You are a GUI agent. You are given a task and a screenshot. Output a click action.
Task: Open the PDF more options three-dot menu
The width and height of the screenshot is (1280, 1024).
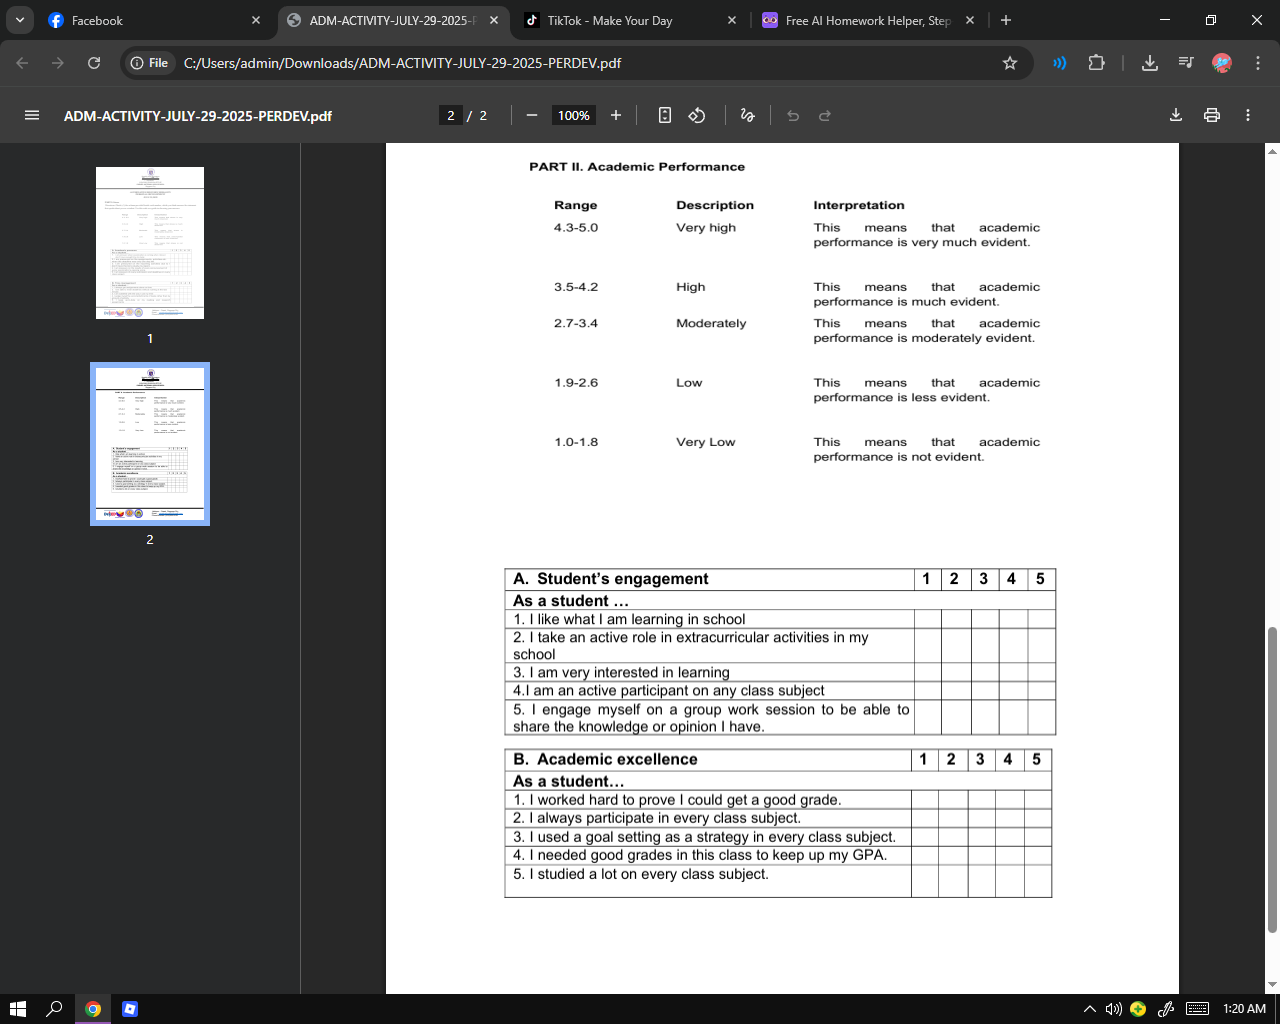click(x=1248, y=115)
